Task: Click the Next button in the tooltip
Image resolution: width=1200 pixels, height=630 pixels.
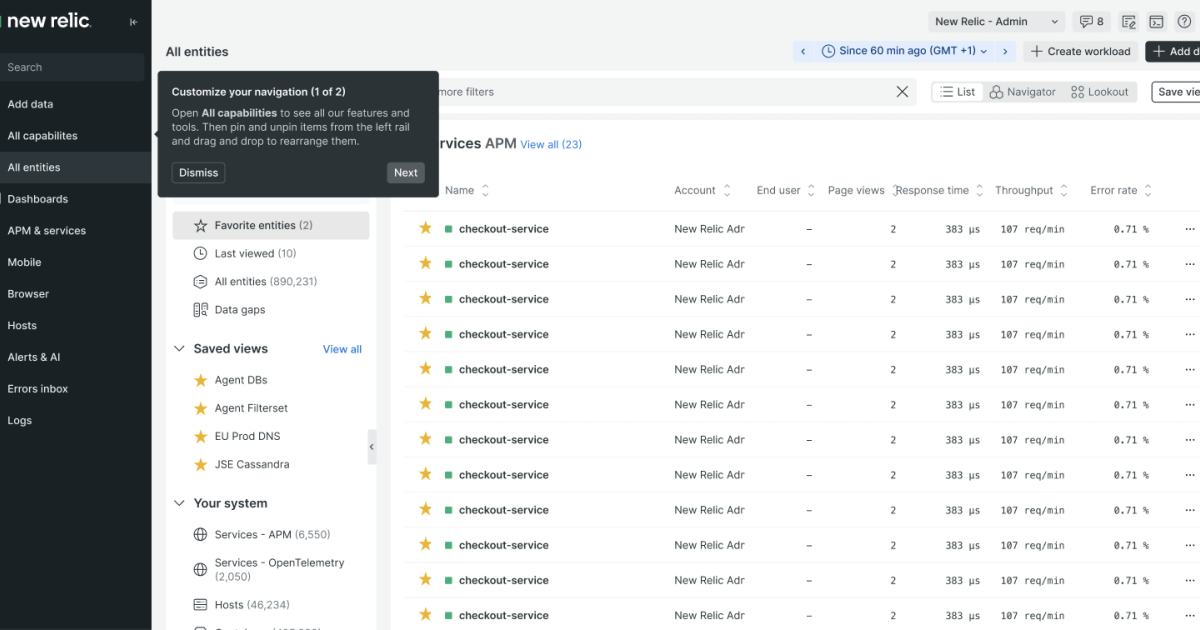Action: tap(405, 172)
